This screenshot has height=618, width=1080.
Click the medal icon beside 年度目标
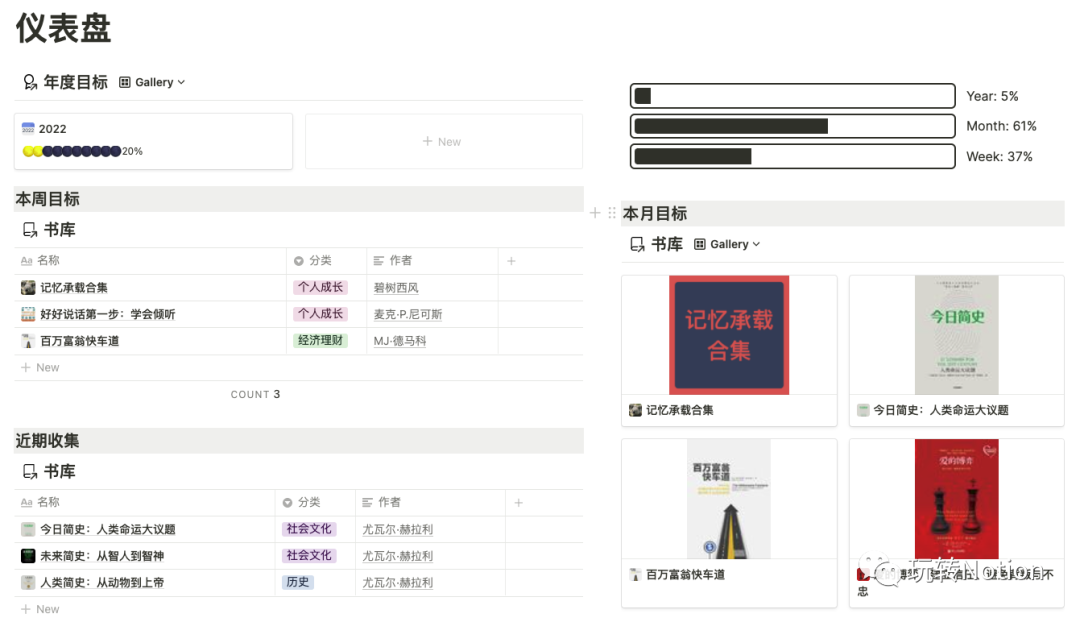tap(29, 82)
